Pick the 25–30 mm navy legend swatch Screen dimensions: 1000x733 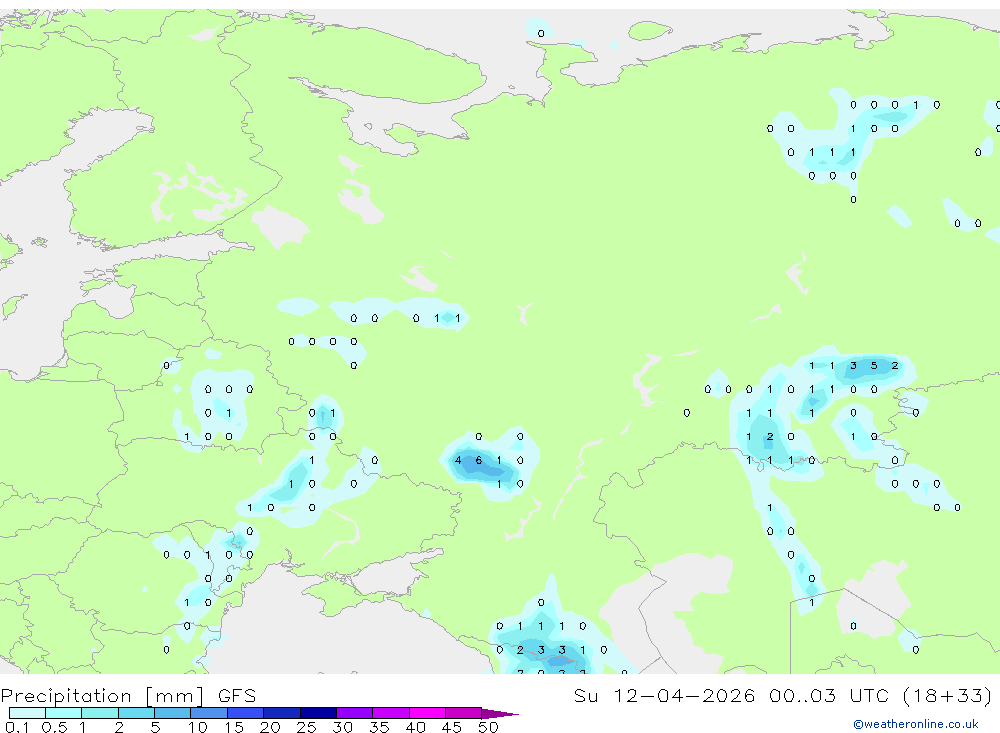318,713
